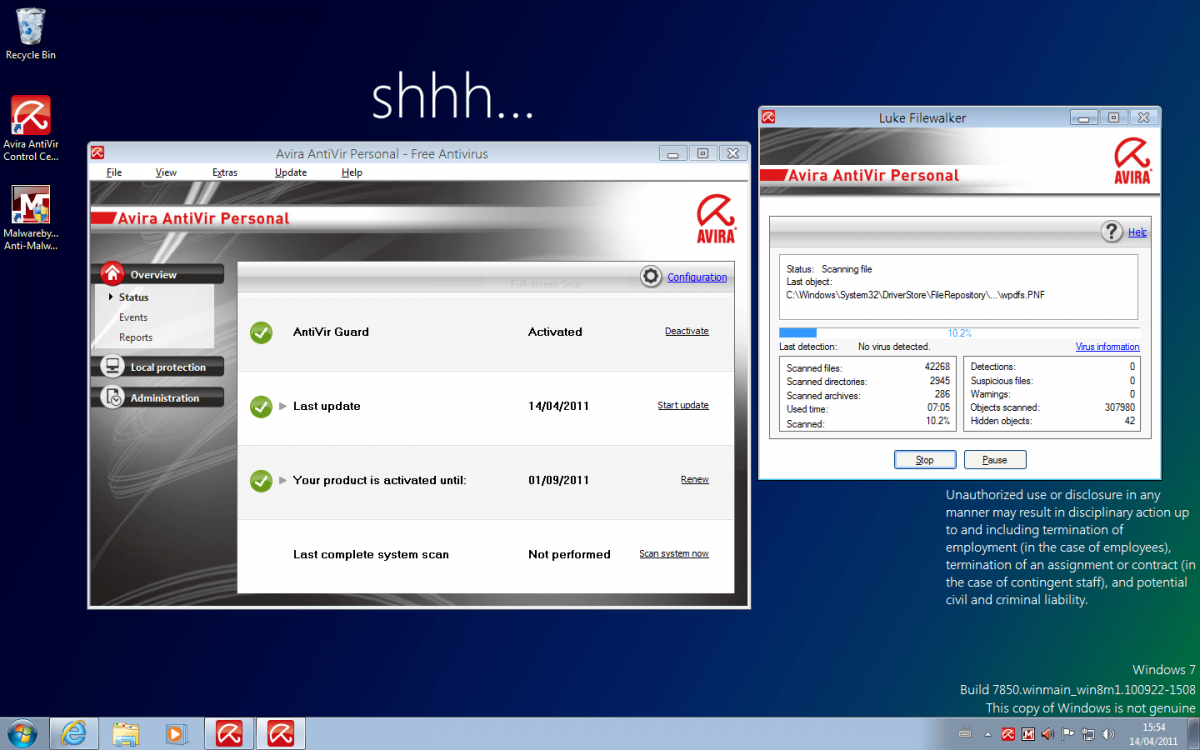Screen dimensions: 1200x750
Task: Click the Avira umbrella logo in main window
Action: click(x=716, y=218)
